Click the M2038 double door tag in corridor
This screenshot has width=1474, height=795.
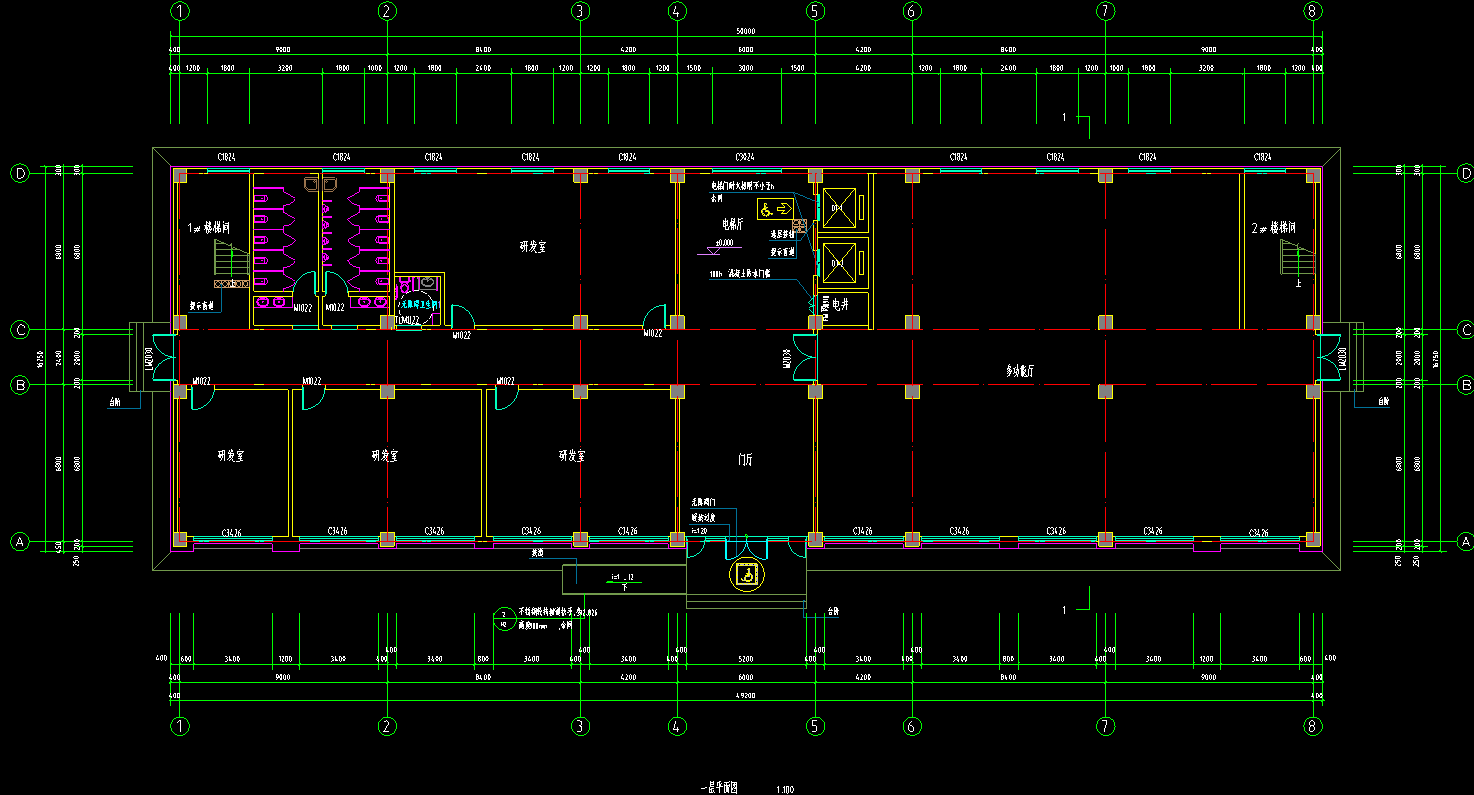[x=788, y=359]
